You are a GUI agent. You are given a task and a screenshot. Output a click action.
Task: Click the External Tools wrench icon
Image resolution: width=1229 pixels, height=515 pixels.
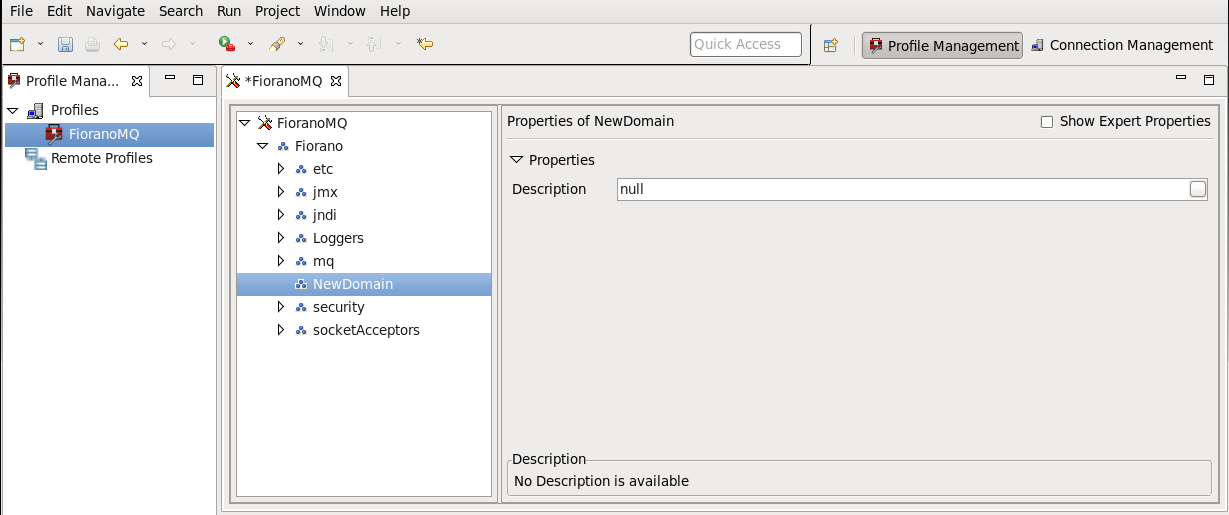278,44
